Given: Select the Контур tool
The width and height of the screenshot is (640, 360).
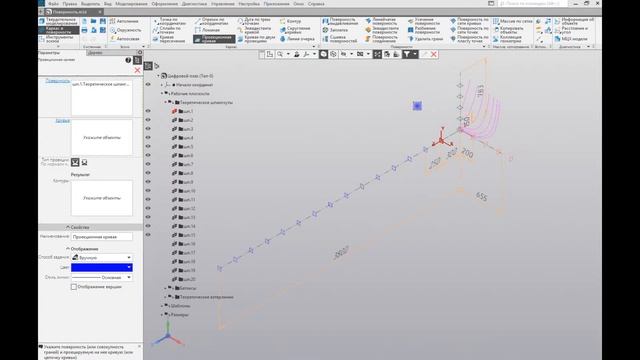Looking at the screenshot, I should pos(291,21).
